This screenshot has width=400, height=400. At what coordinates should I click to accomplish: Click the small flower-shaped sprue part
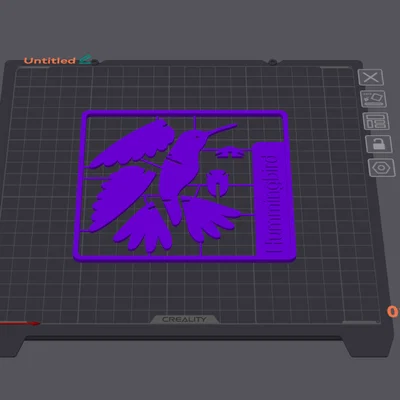[229, 152]
